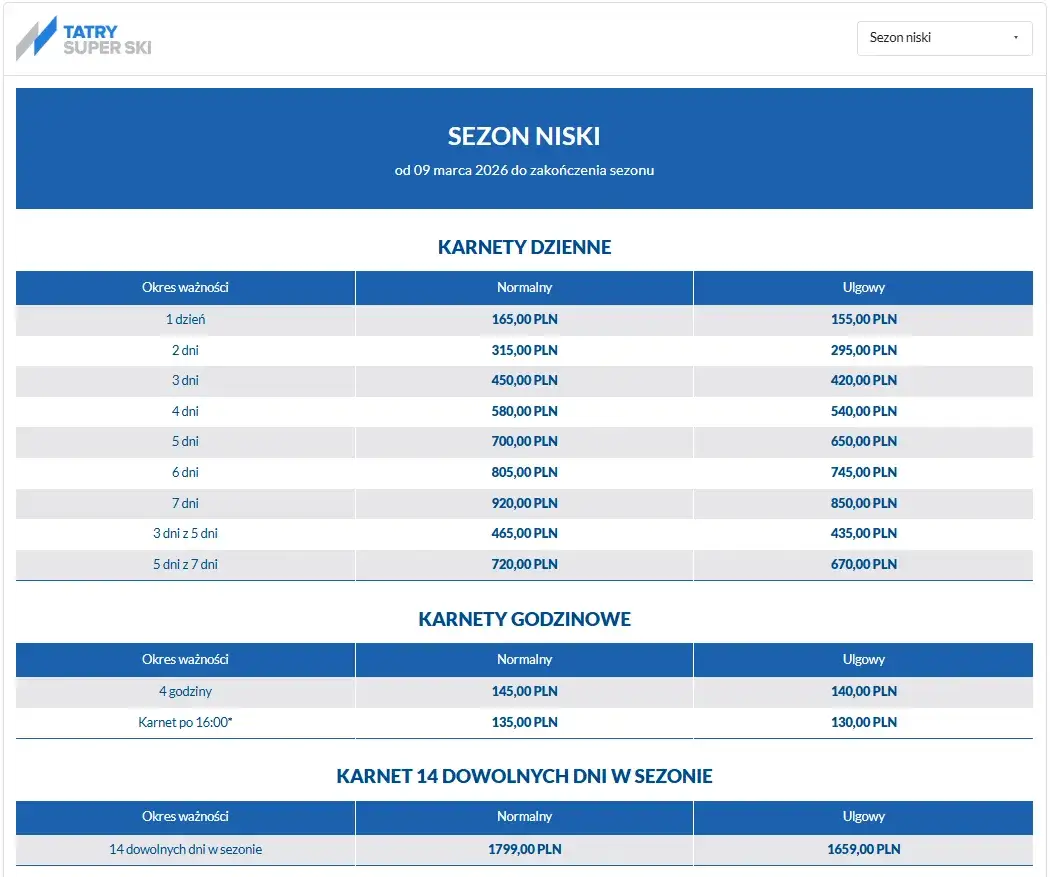This screenshot has width=1050, height=877.
Task: Click Ulgowy header in the Karnety godzinowe table
Action: coord(863,660)
